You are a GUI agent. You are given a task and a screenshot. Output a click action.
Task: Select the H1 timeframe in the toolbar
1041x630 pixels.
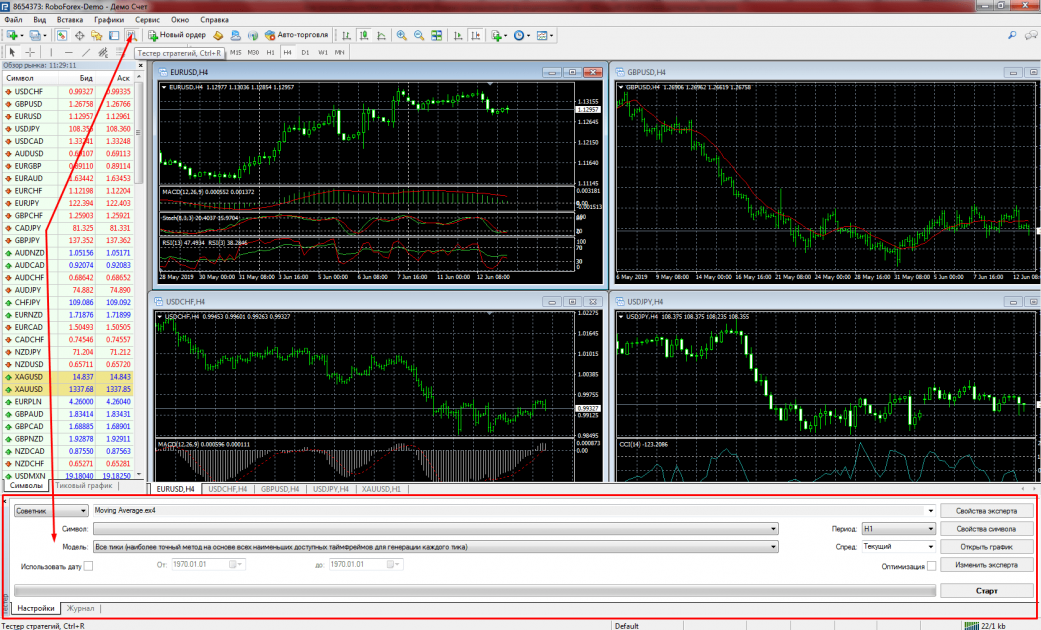tap(271, 52)
